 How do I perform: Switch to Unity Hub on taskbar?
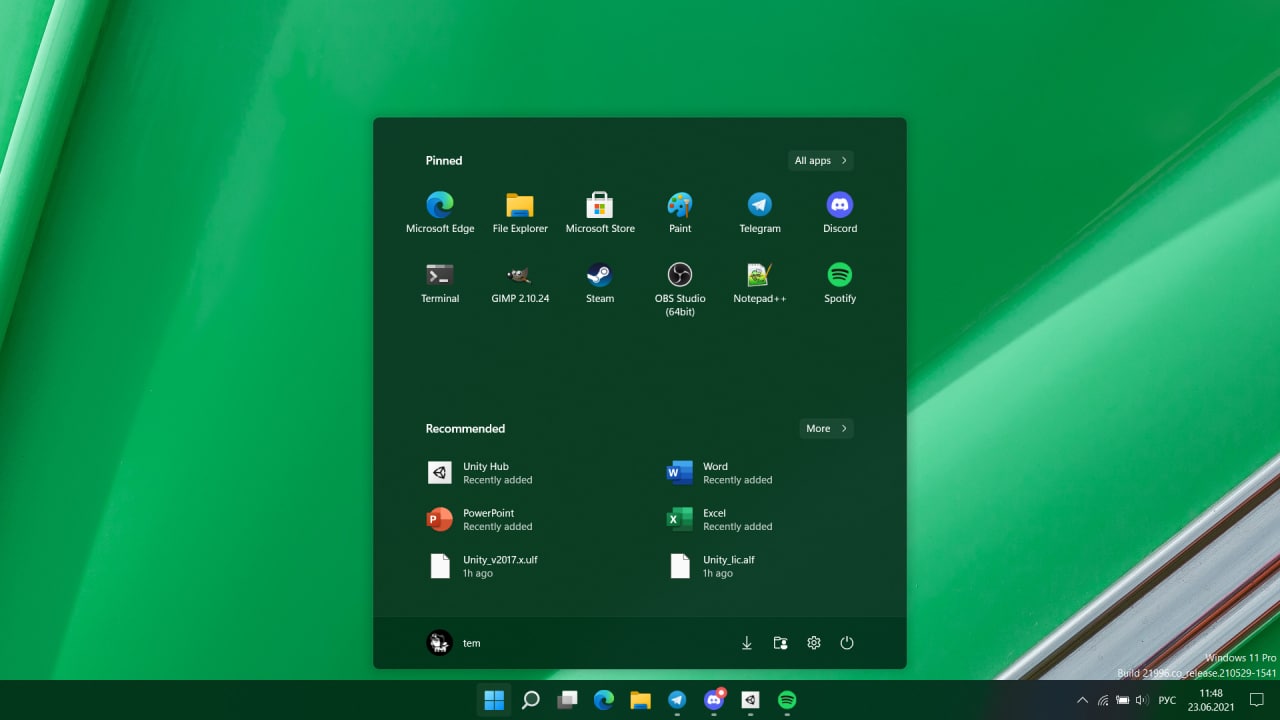(751, 700)
